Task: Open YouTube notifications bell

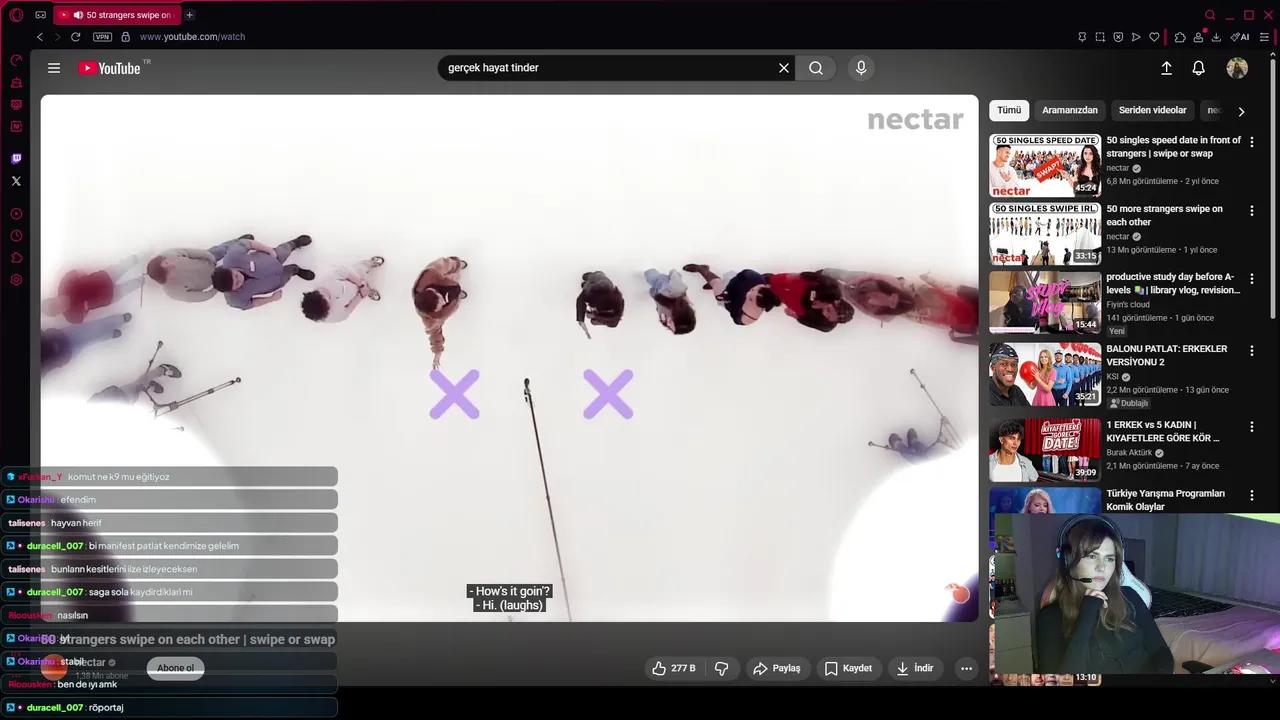Action: [x=1198, y=68]
